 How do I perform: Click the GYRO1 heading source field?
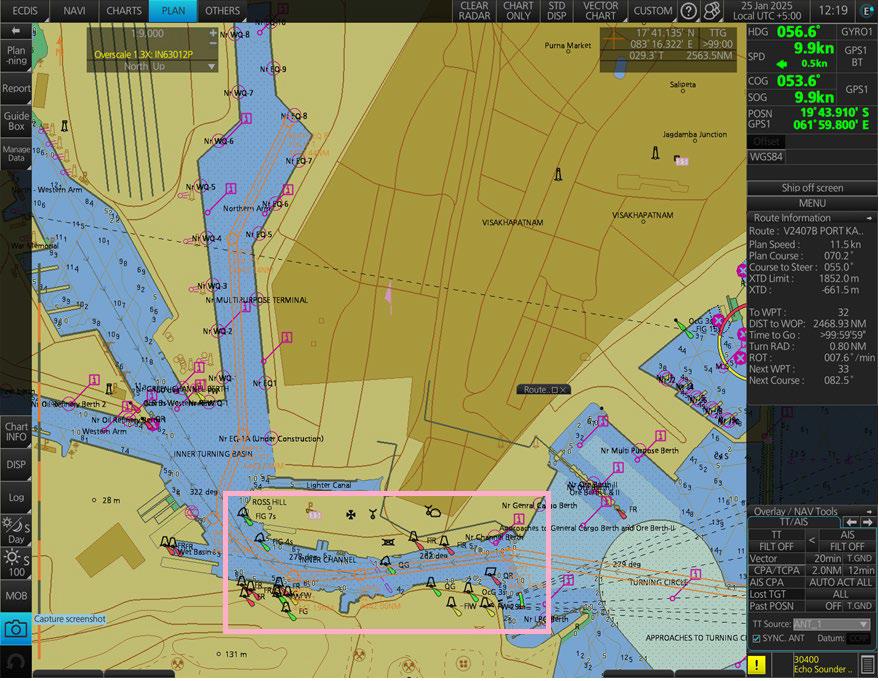(857, 32)
